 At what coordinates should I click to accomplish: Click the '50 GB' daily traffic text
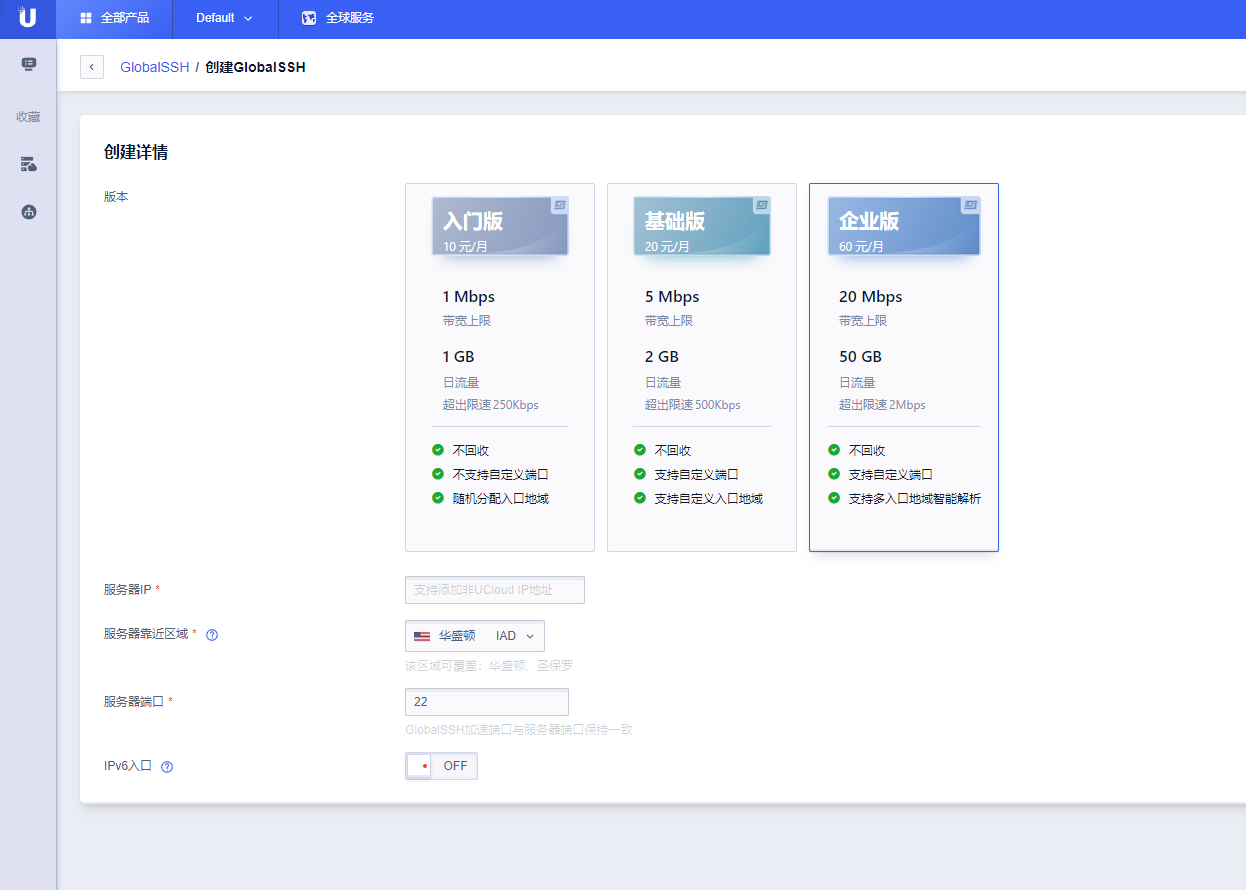860,357
